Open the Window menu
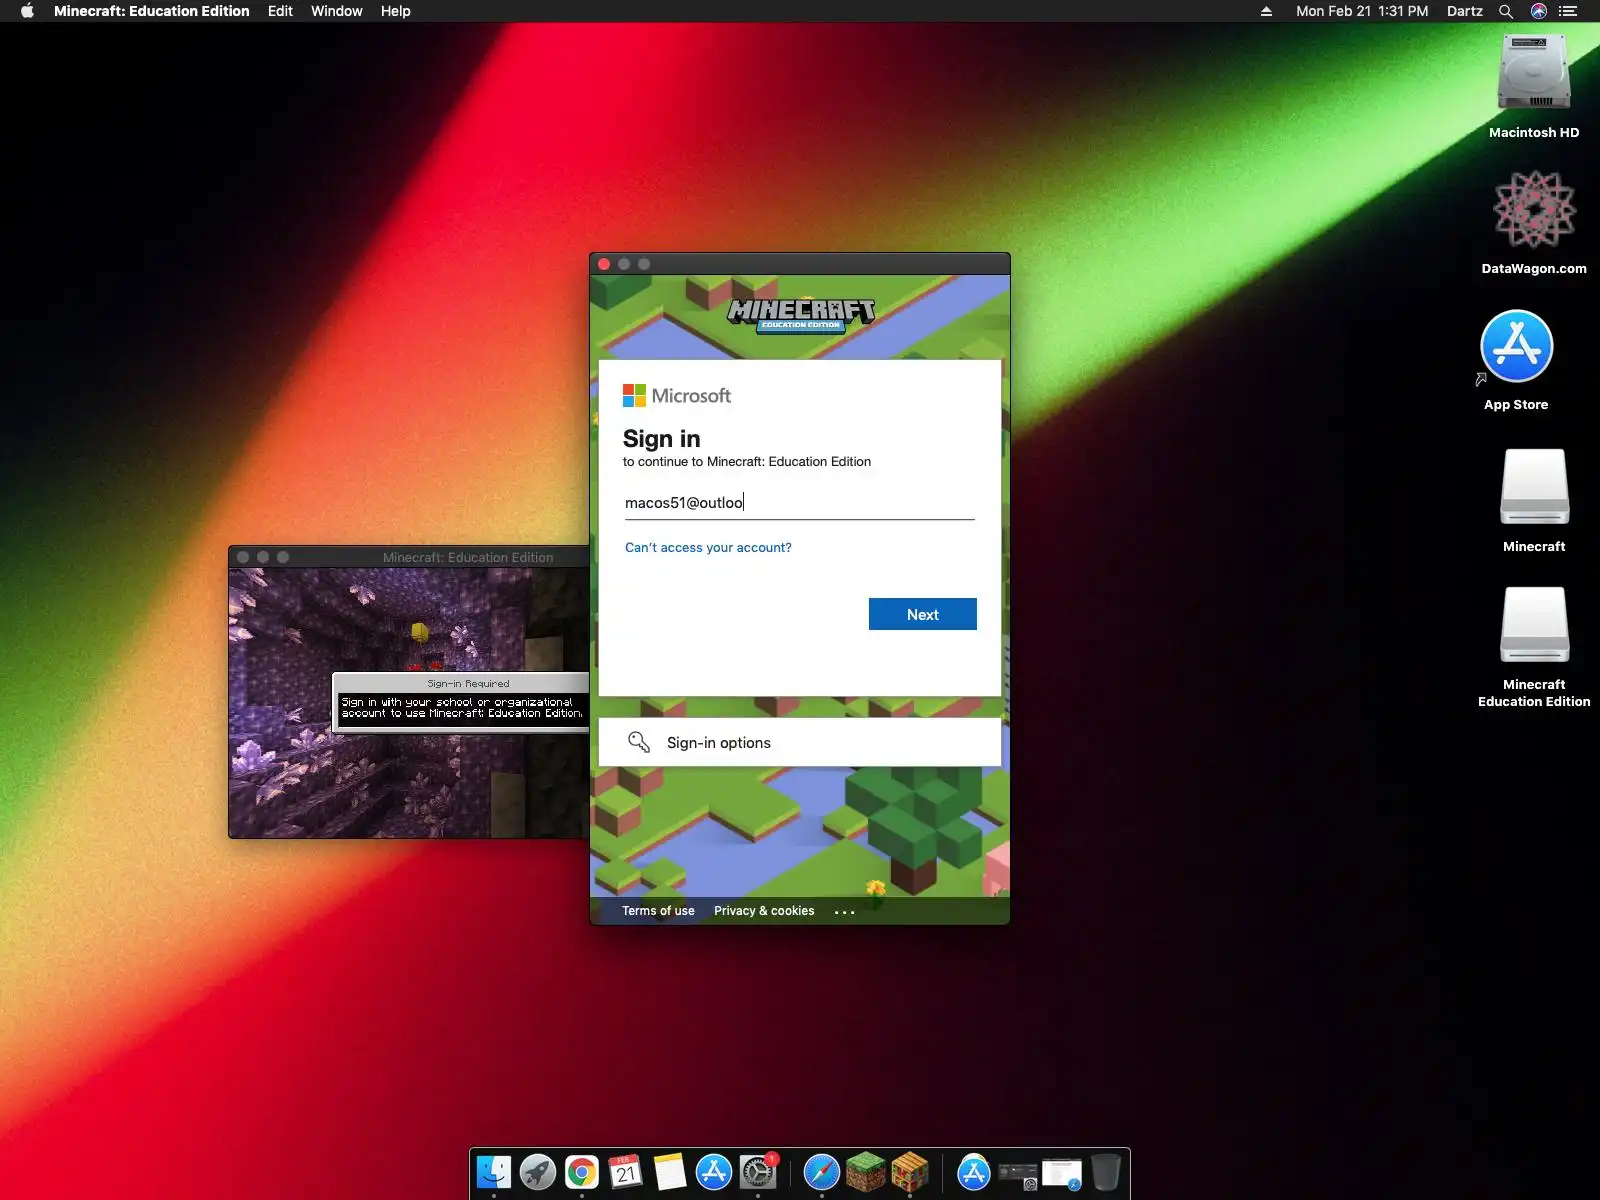1600x1200 pixels. click(x=337, y=11)
